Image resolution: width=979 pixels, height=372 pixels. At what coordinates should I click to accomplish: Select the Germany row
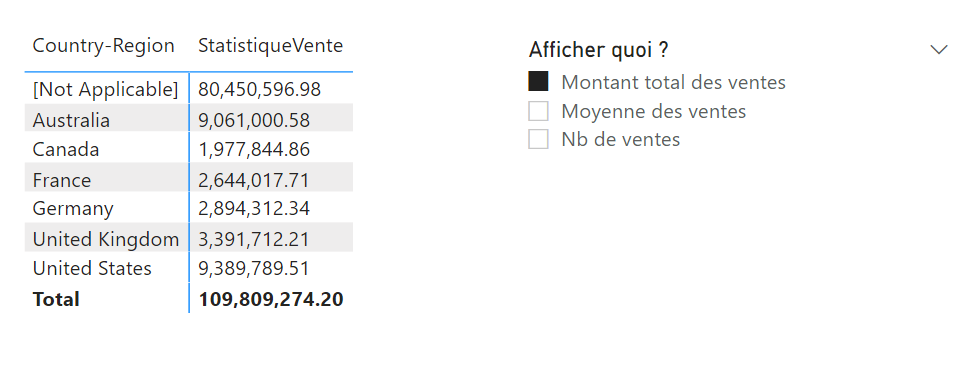pos(189,208)
